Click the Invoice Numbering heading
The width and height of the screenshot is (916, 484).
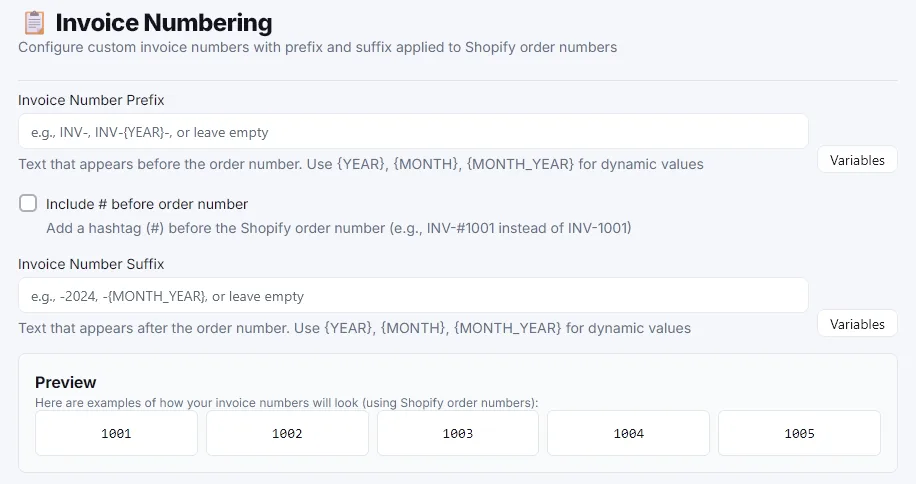[x=164, y=23]
